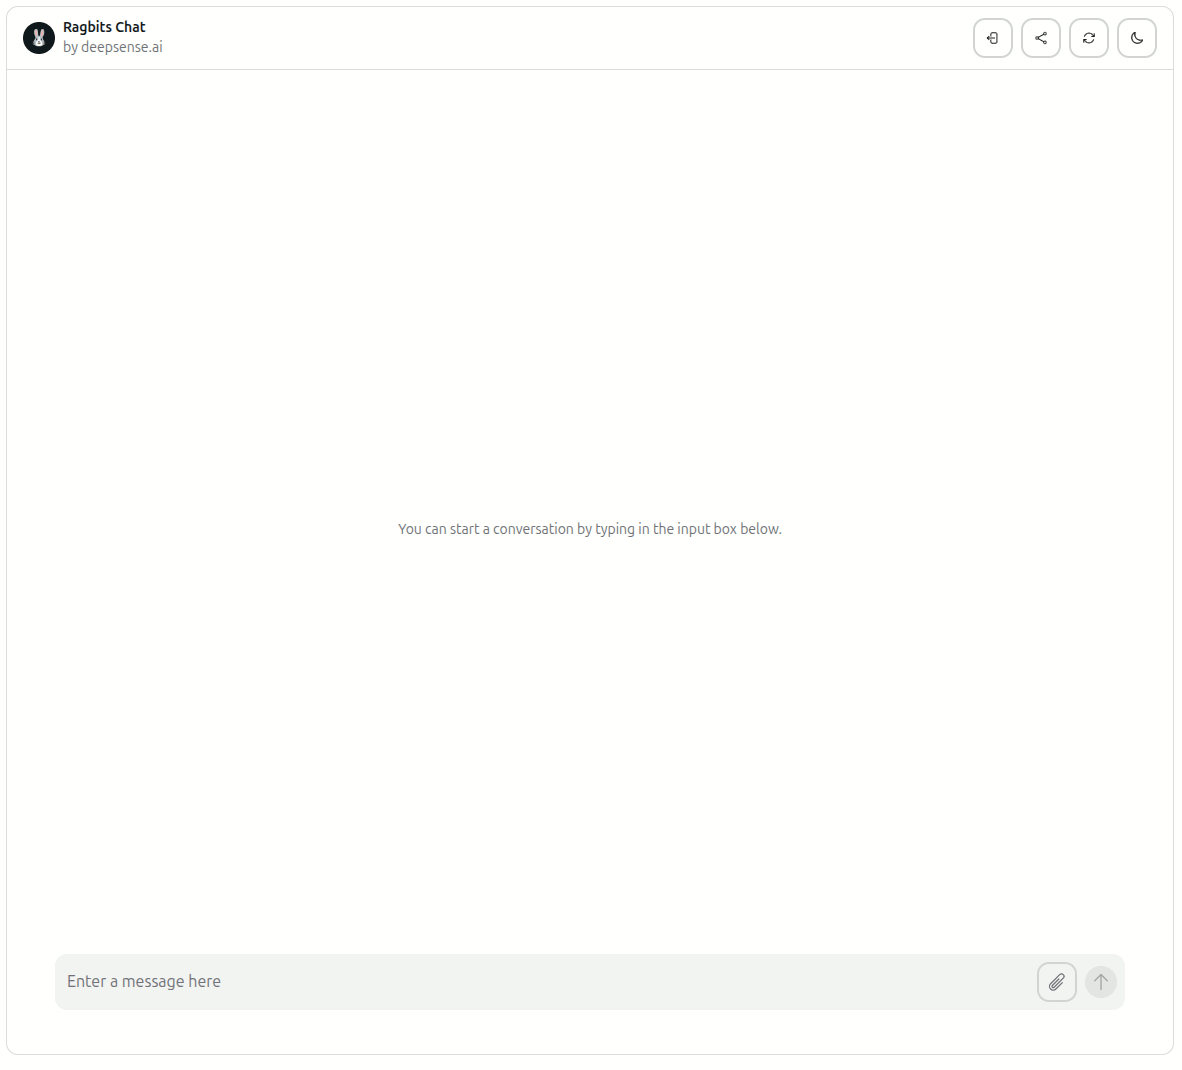
Task: Toggle dark mode with the moon icon
Action: point(1136,38)
